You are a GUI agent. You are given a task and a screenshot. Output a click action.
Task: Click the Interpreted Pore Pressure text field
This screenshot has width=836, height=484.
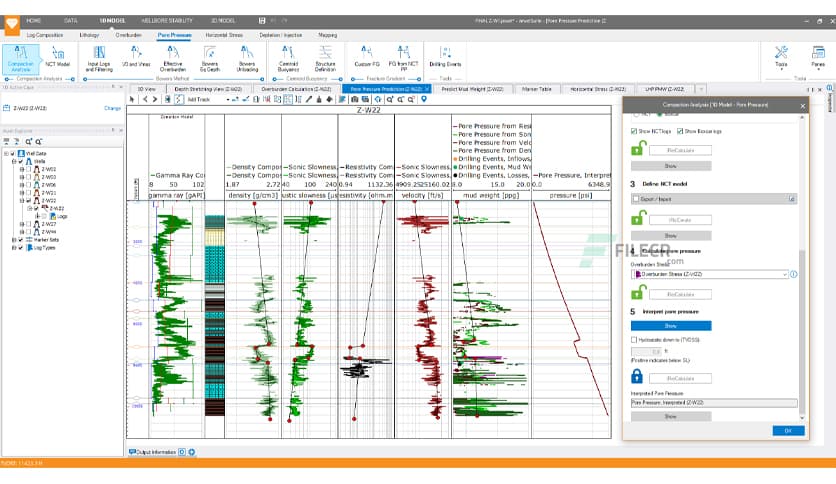(x=713, y=402)
